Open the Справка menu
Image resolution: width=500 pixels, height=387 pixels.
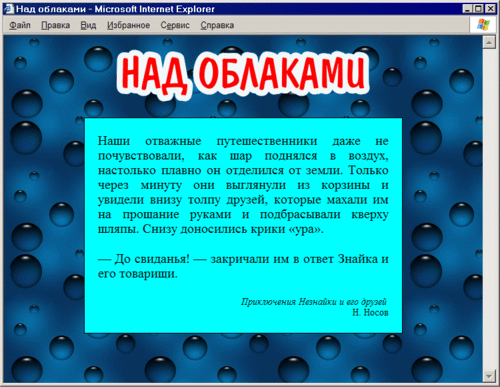[x=217, y=25]
